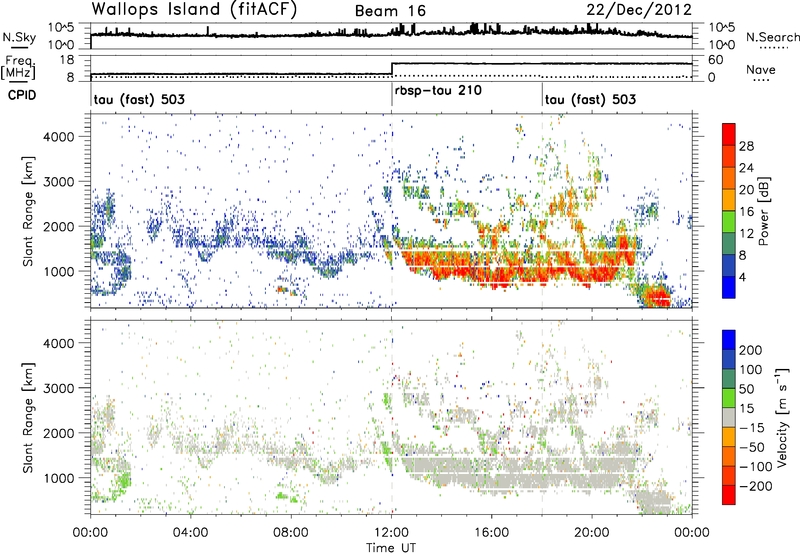
Task: Click the "60" tick on the Nave axis
Action: pyautogui.click(x=716, y=60)
